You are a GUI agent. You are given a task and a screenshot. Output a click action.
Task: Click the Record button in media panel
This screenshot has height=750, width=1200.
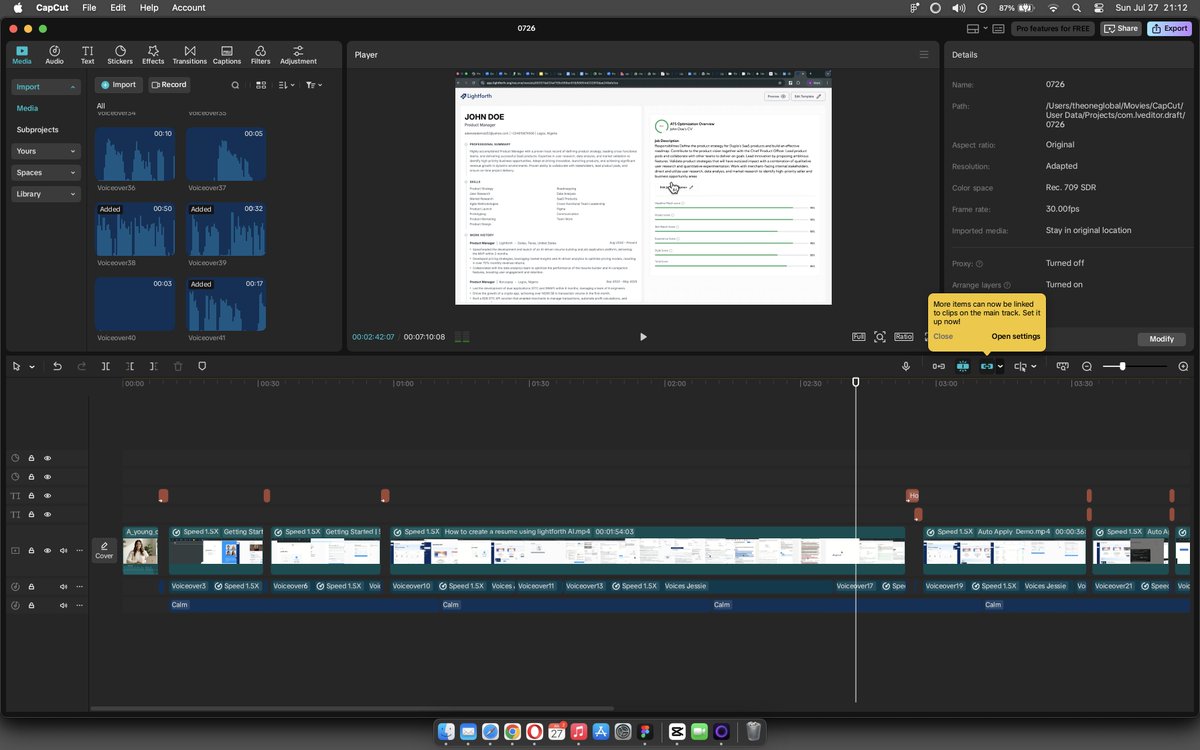click(169, 85)
